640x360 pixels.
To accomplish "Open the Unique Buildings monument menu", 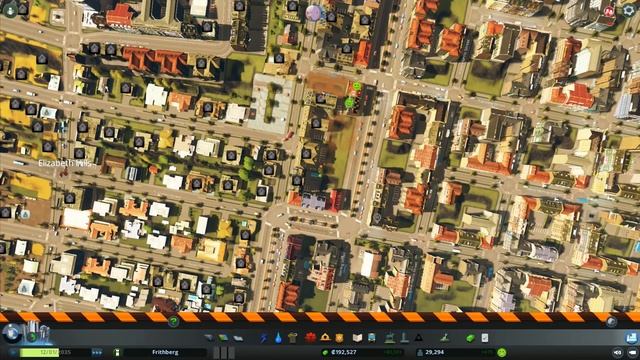I will pyautogui.click(x=404, y=338).
